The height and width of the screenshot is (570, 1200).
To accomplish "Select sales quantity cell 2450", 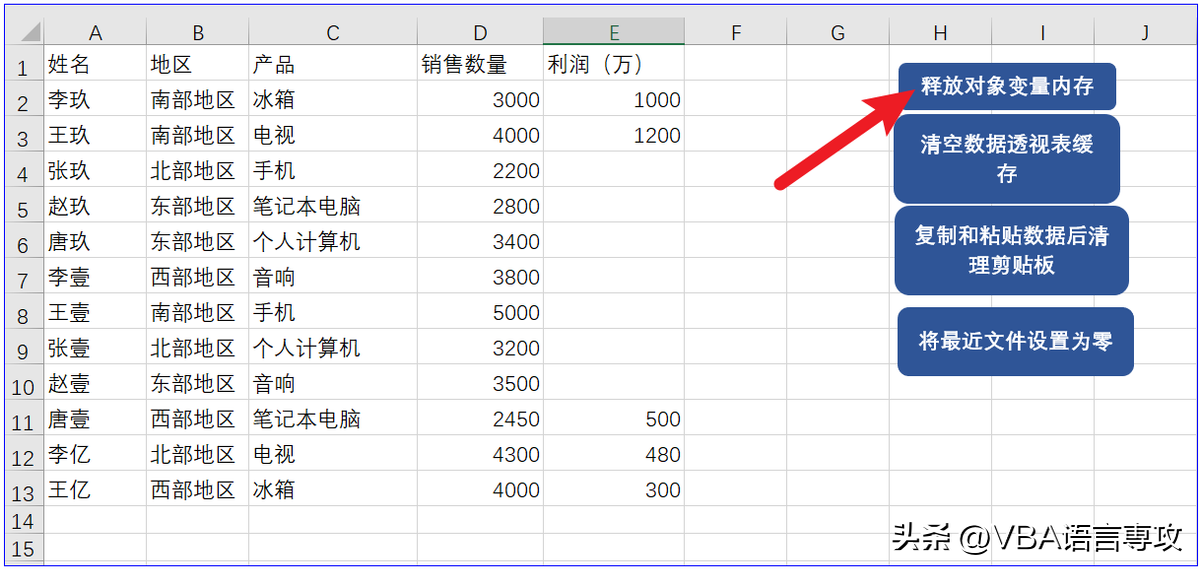I will [x=480, y=419].
